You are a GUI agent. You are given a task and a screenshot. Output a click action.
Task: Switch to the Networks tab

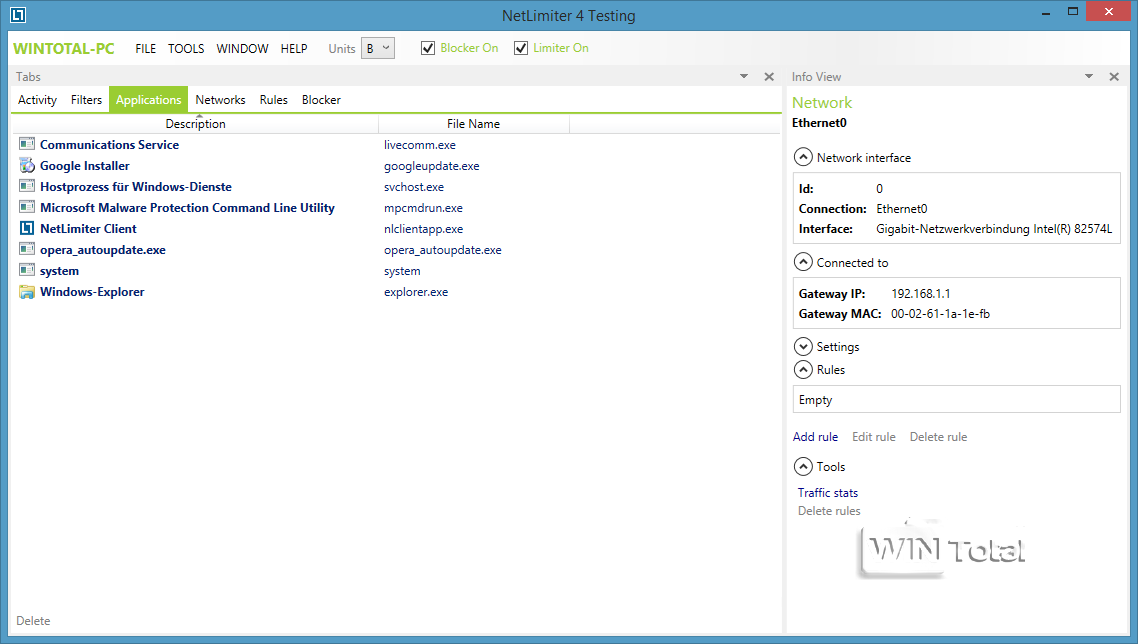tap(220, 100)
